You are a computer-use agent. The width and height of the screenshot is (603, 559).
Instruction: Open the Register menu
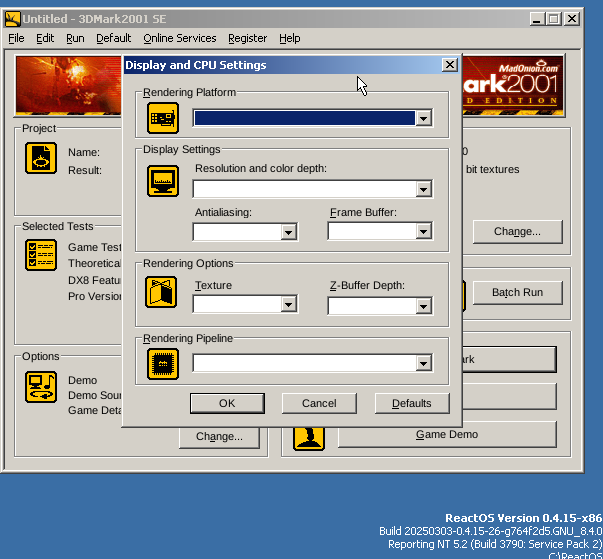(247, 38)
